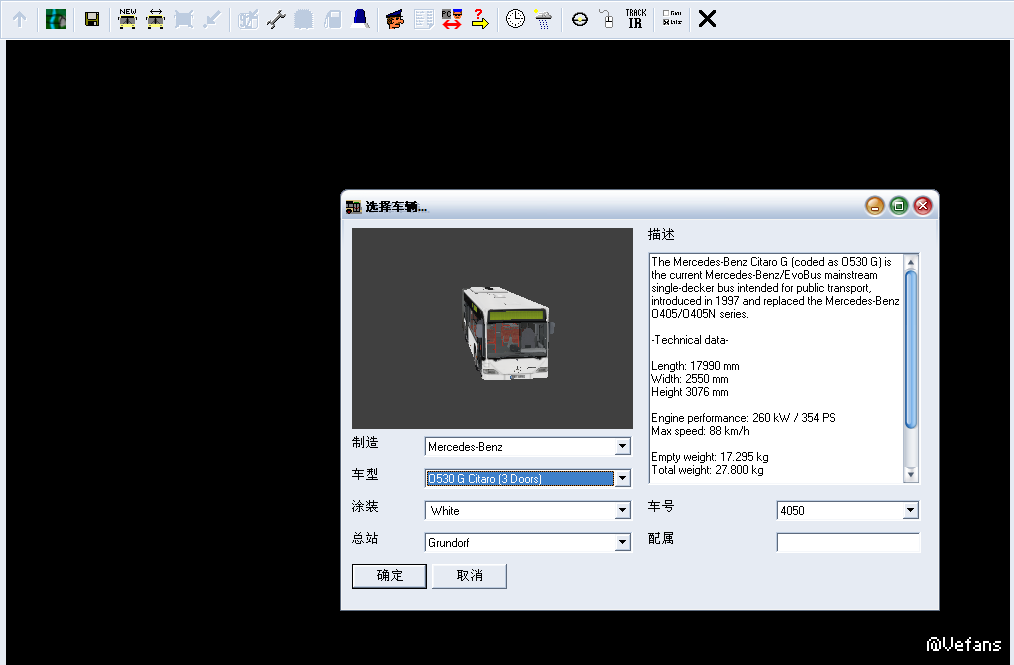The width and height of the screenshot is (1014, 665).
Task: Open the weather rain cloud settings
Action: tap(543, 19)
